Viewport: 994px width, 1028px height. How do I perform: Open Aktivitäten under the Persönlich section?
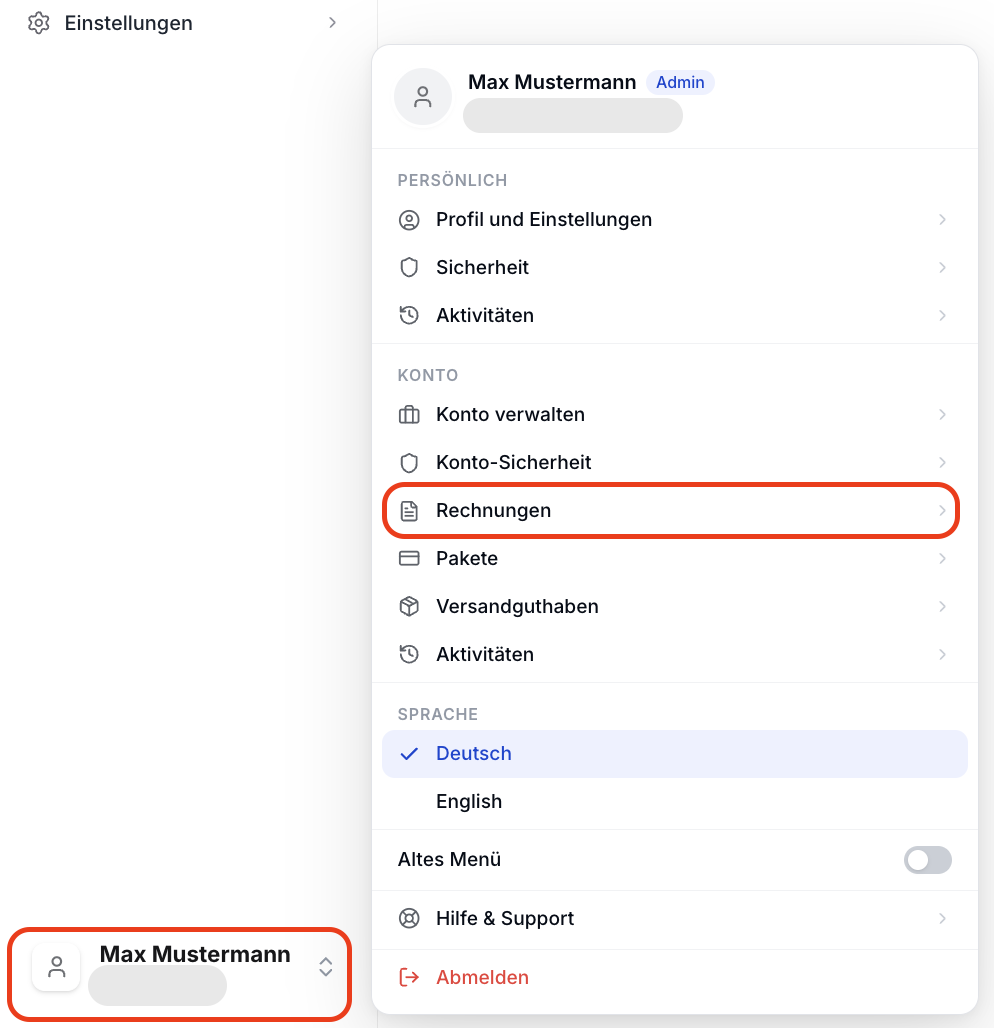[675, 315]
